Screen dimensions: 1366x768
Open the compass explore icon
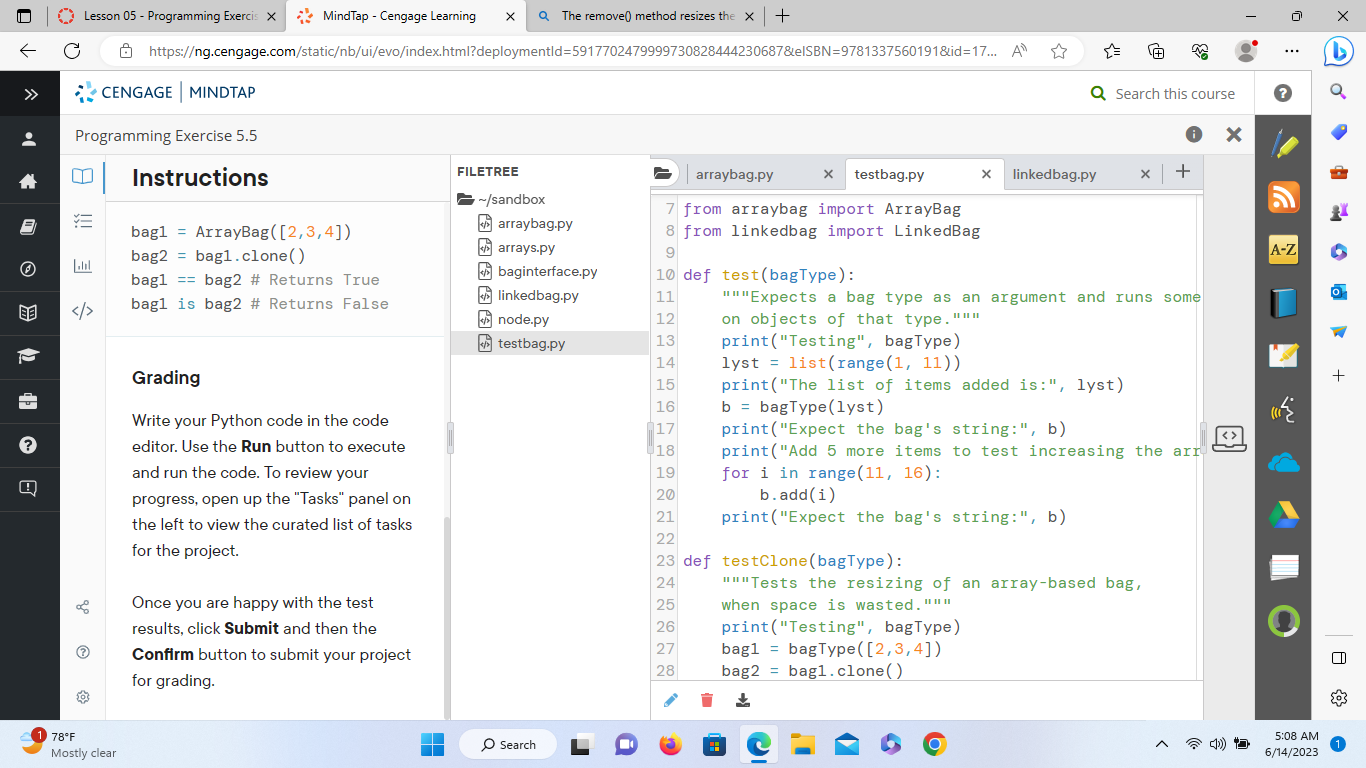click(29, 269)
